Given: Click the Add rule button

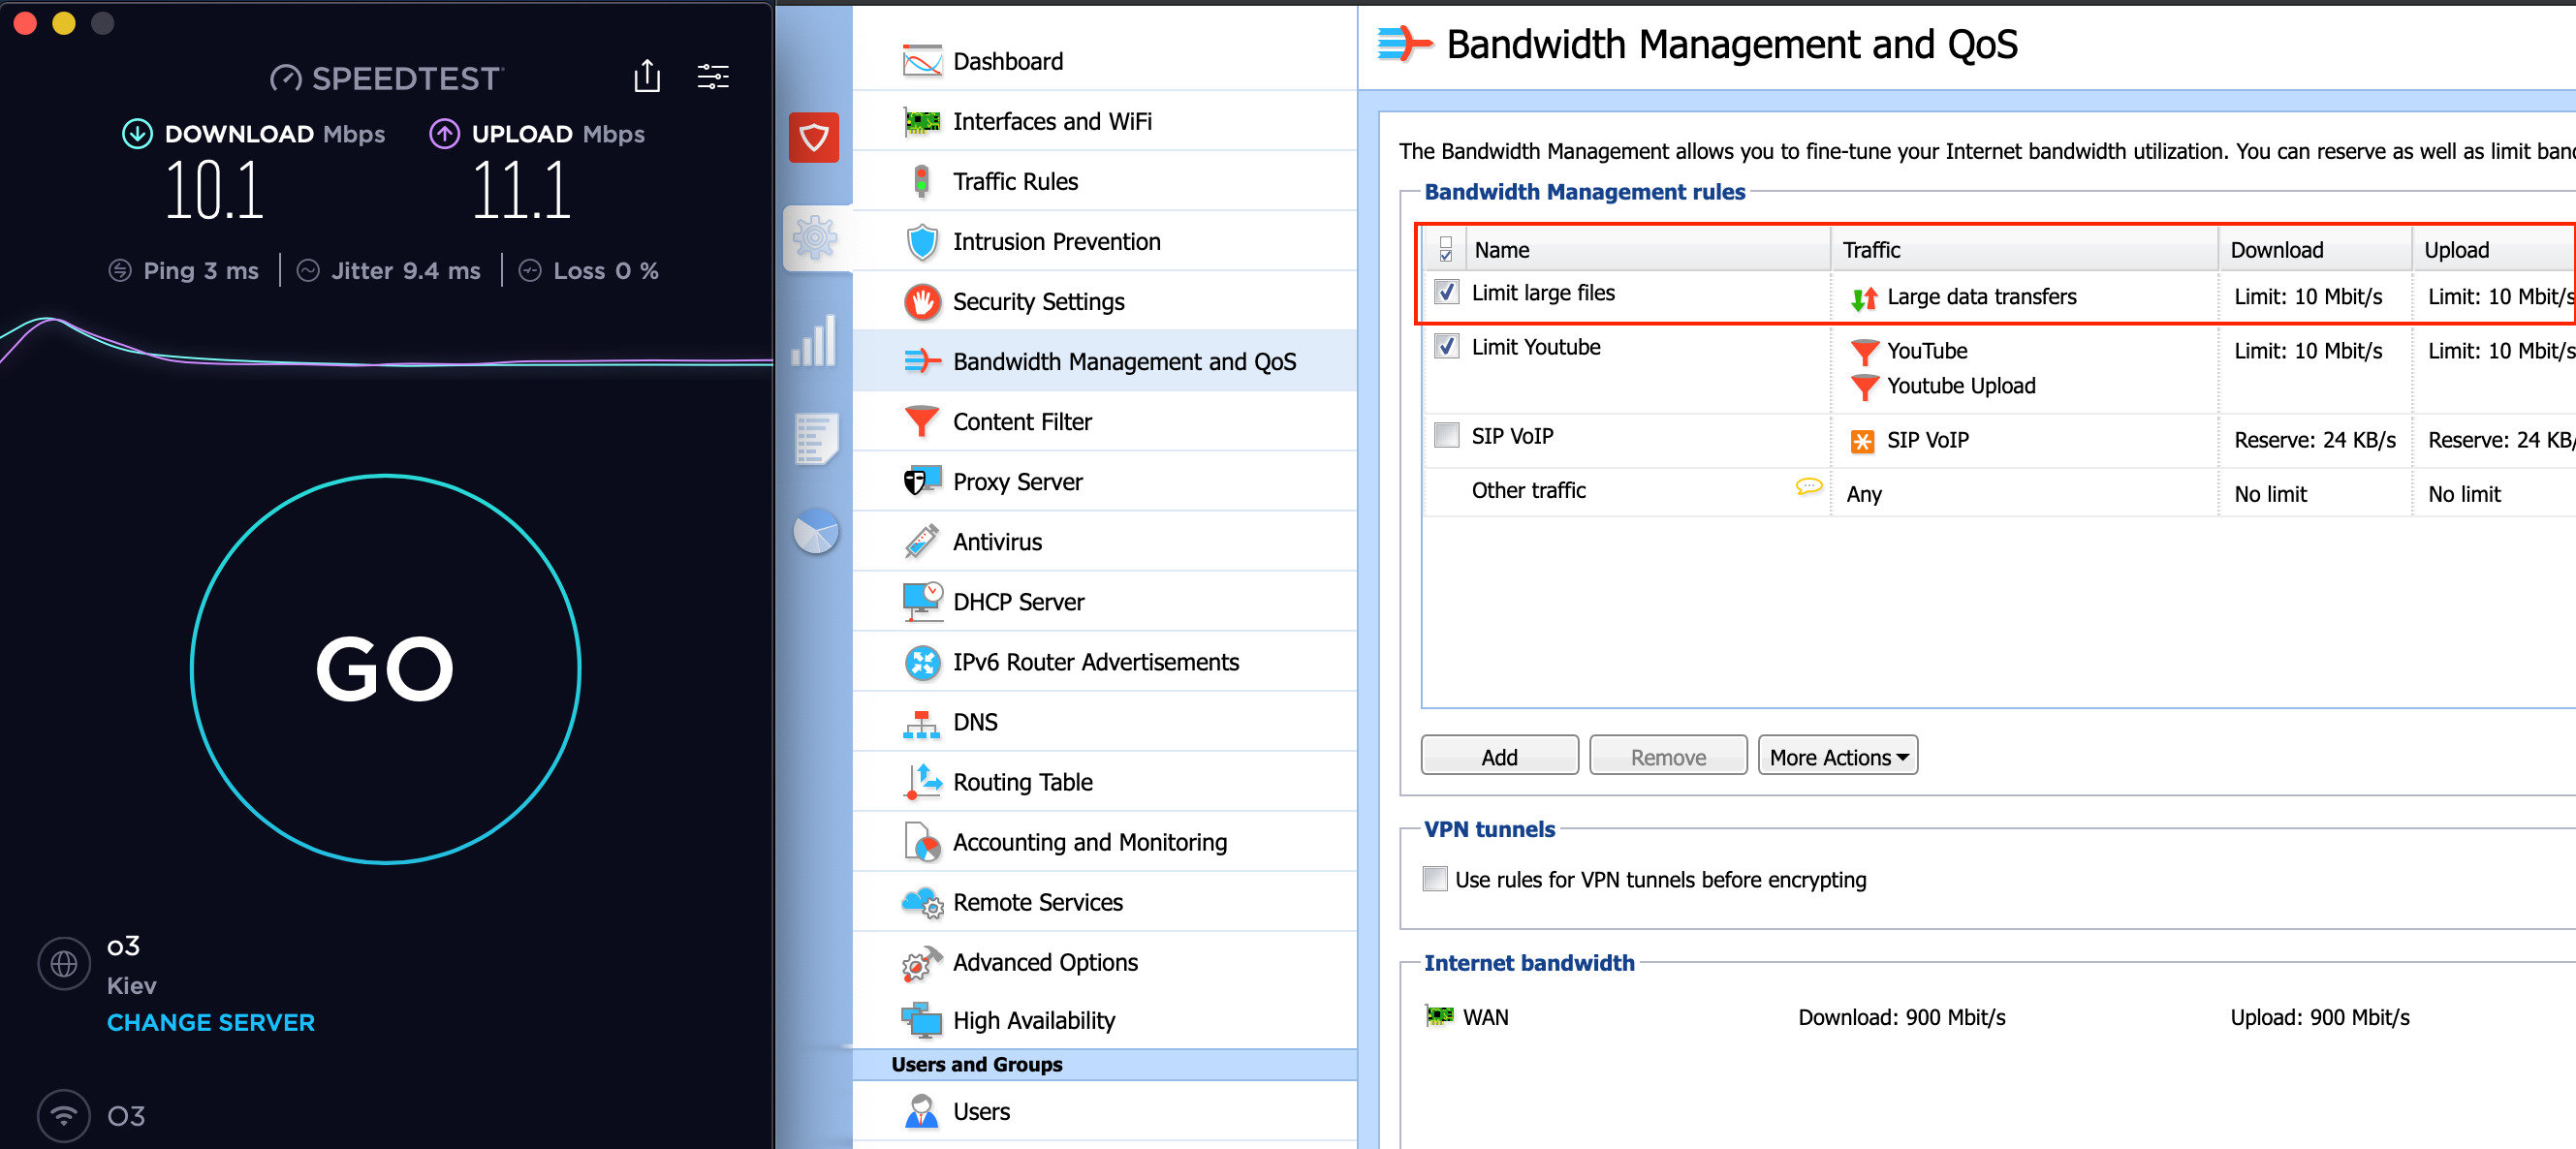Looking at the screenshot, I should coord(1498,756).
